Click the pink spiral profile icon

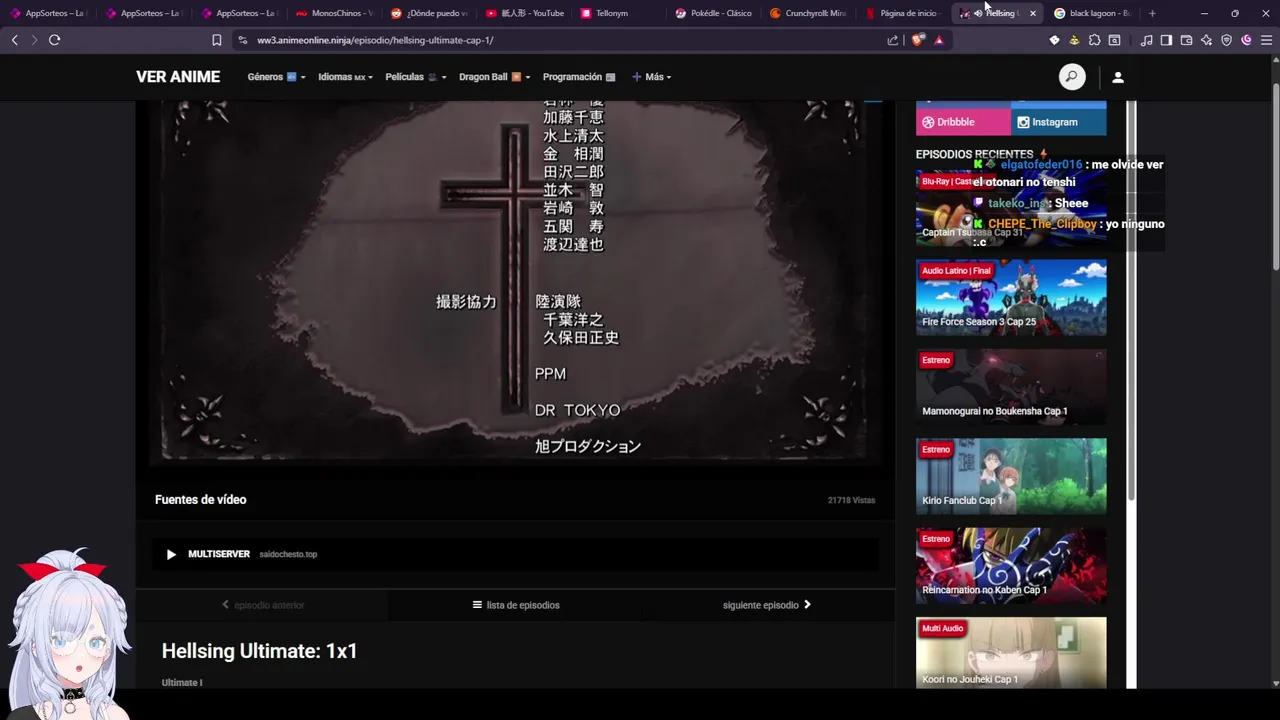point(1246,40)
